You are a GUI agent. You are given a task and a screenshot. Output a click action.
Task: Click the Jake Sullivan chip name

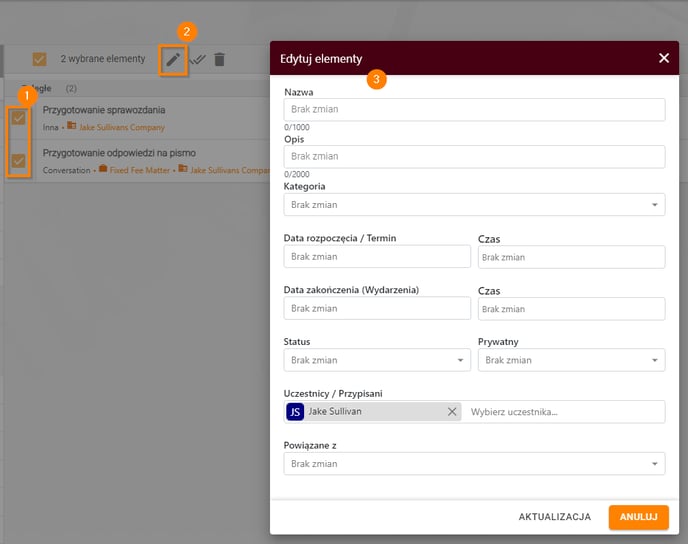tap(335, 412)
